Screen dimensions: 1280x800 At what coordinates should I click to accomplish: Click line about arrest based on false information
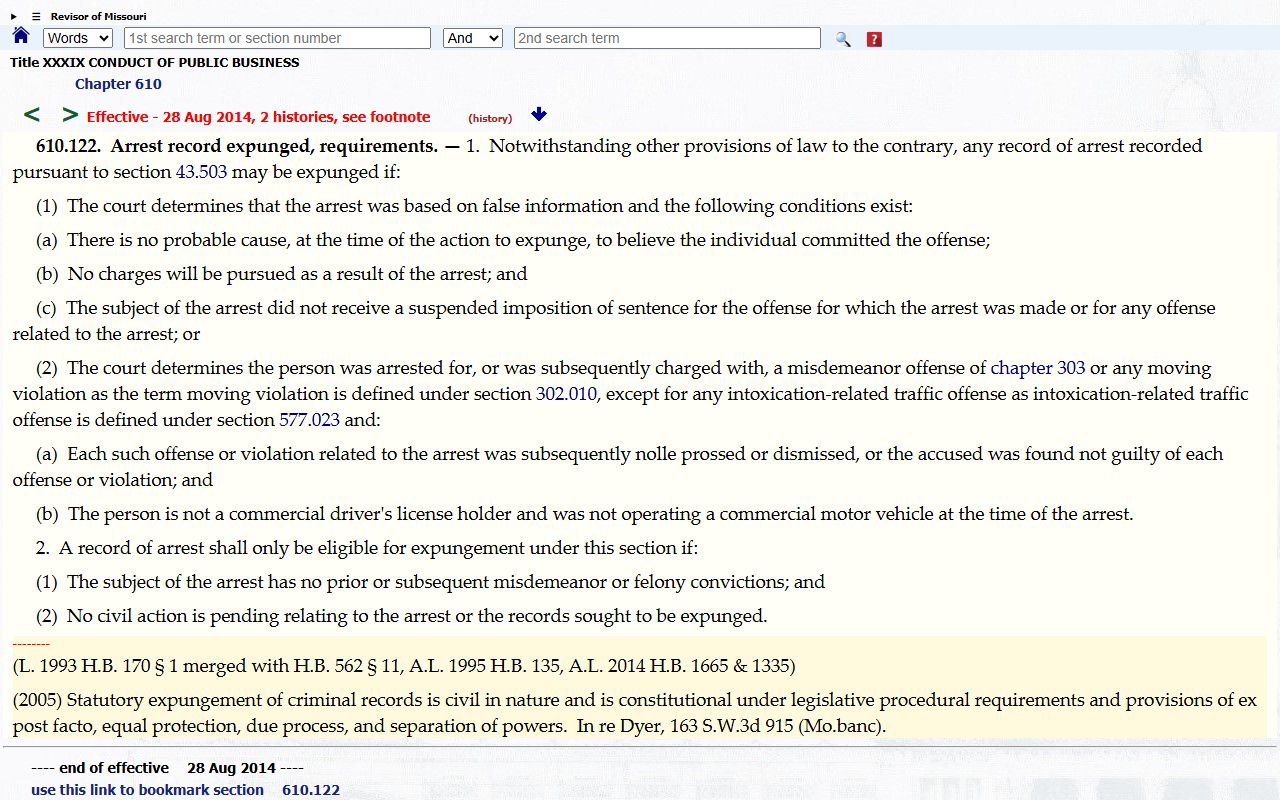475,206
